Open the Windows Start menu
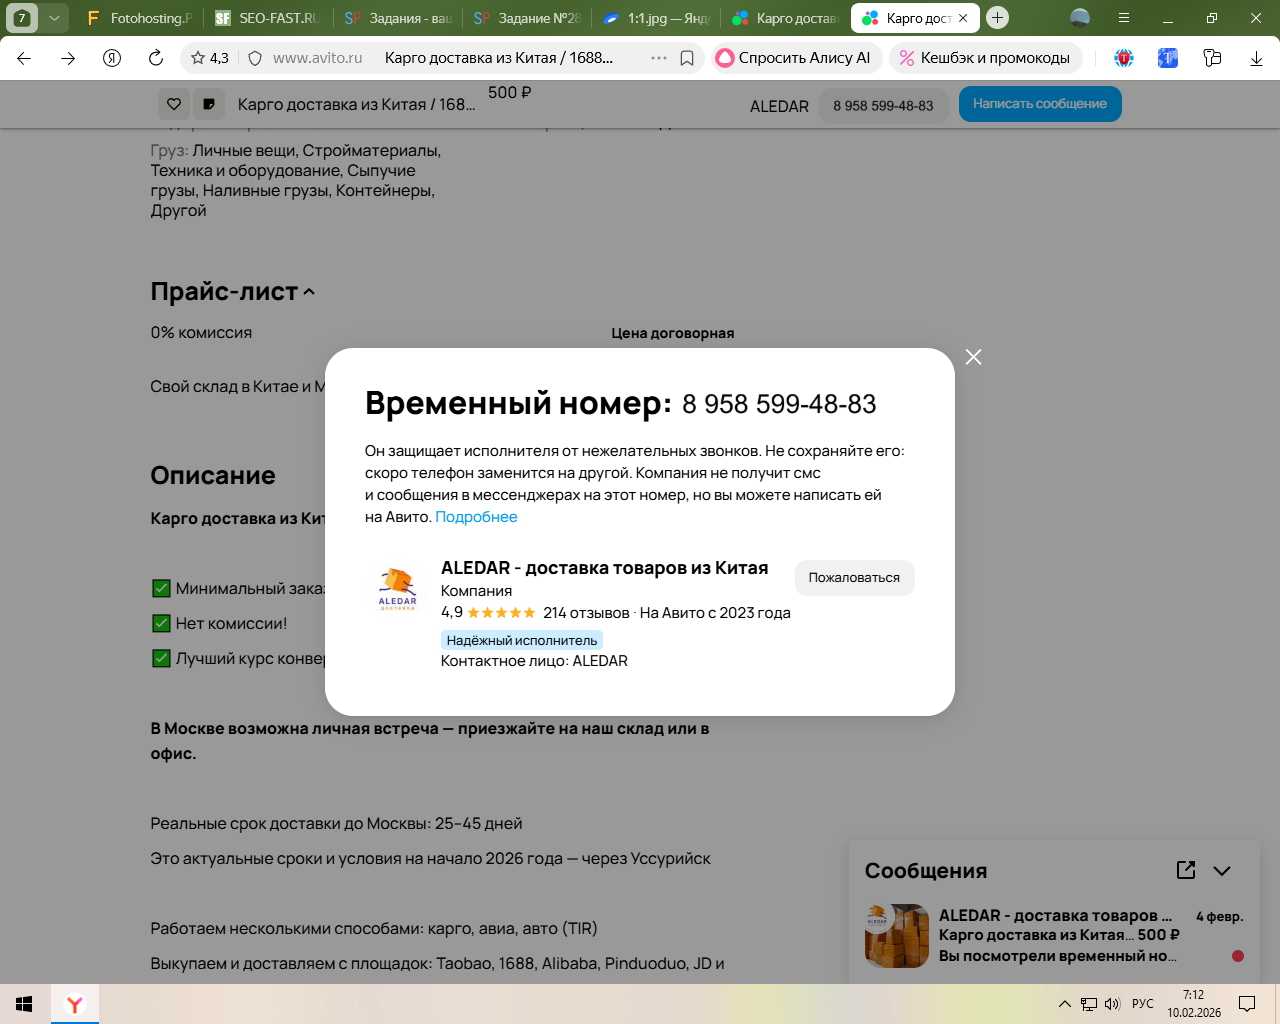 pyautogui.click(x=24, y=1004)
